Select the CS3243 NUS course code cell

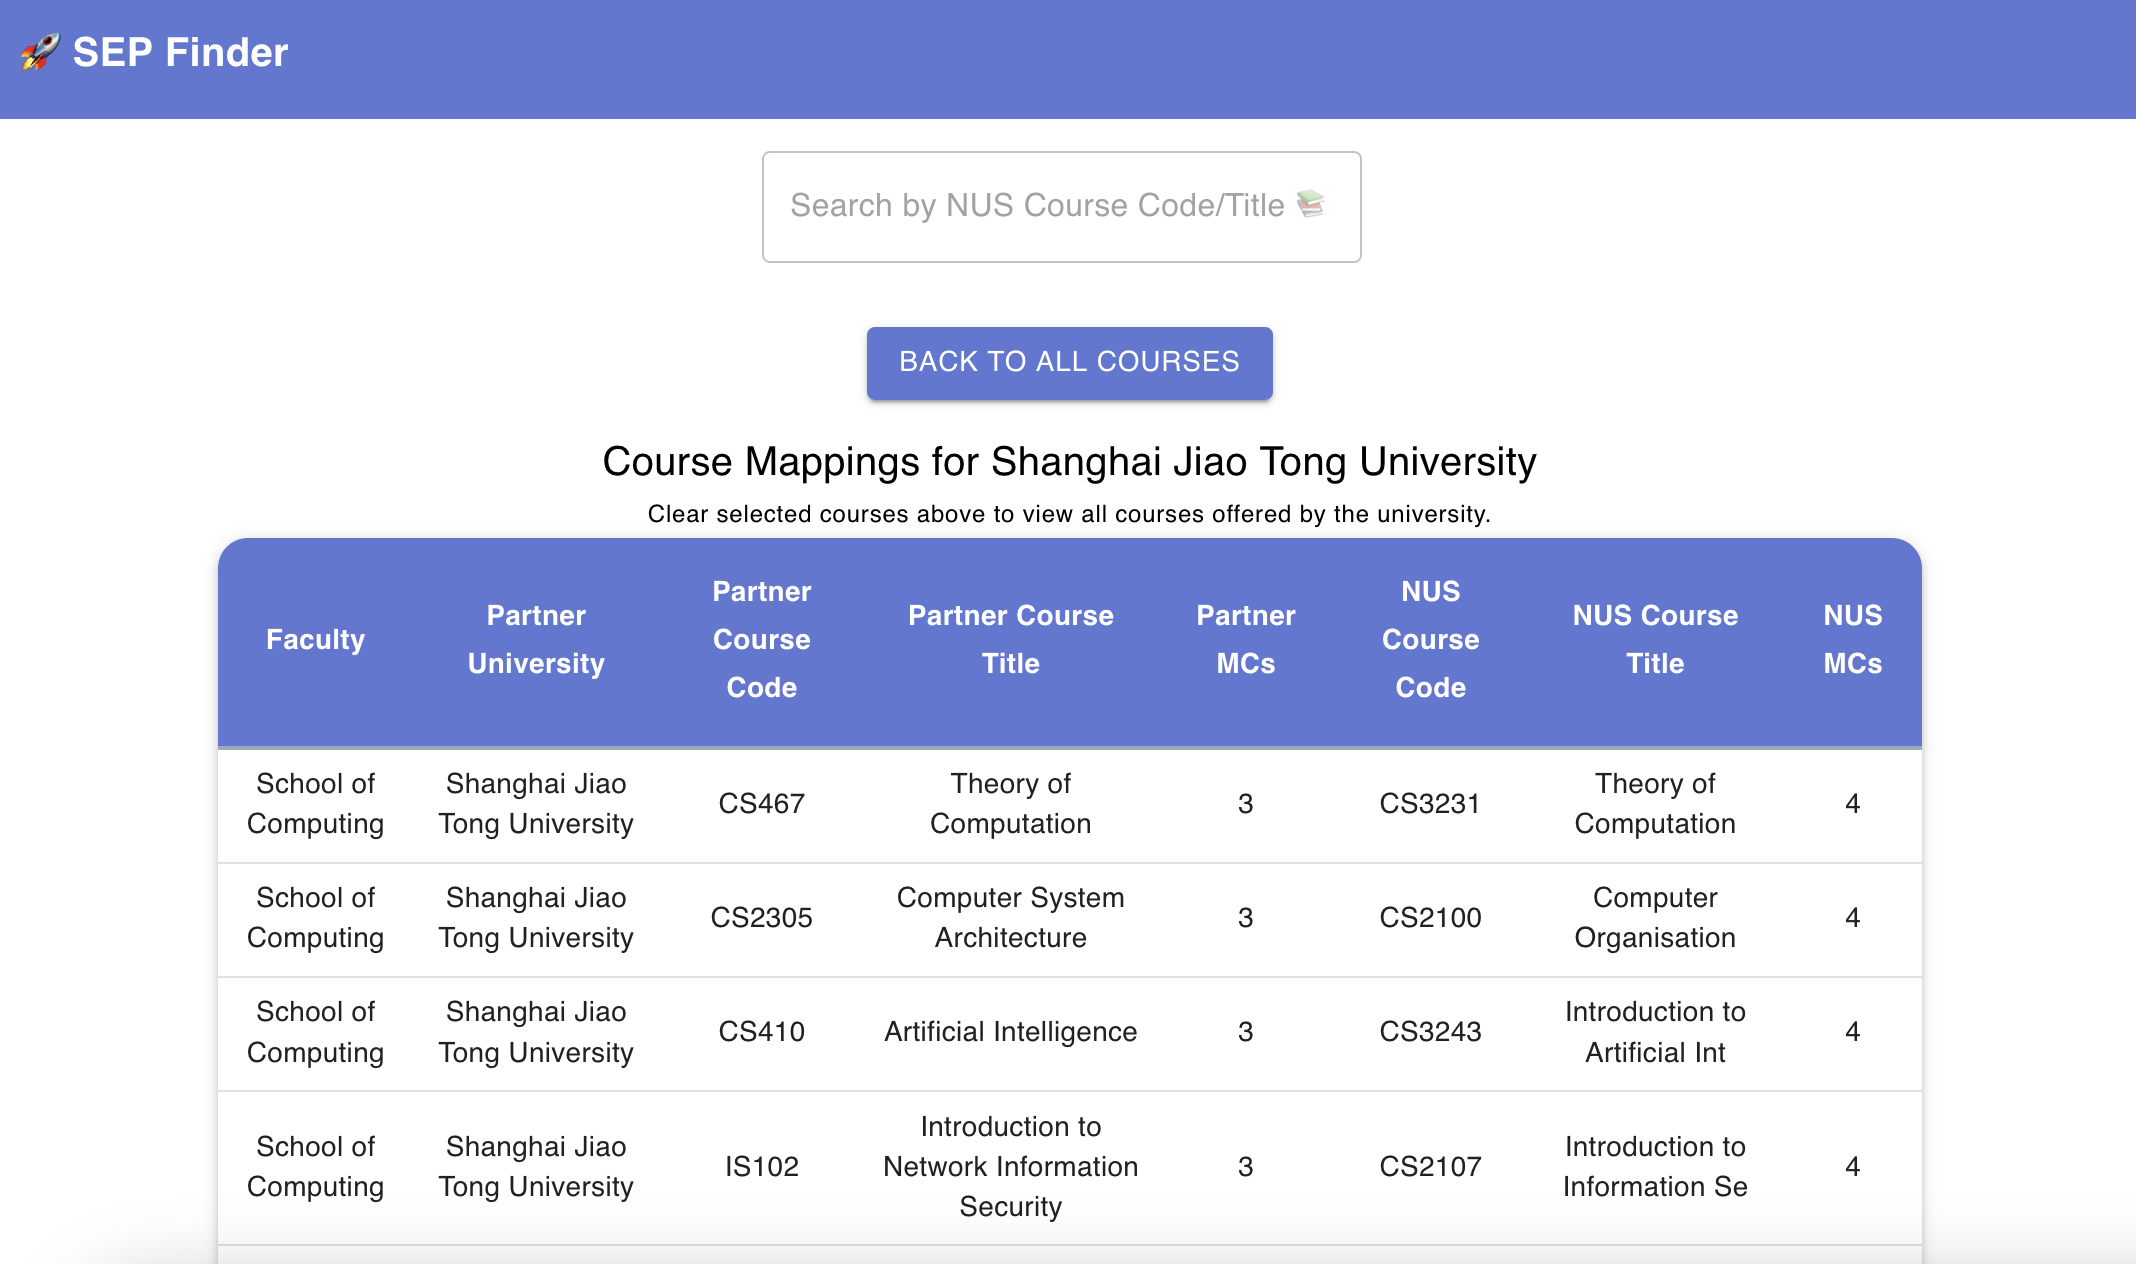tap(1430, 1032)
